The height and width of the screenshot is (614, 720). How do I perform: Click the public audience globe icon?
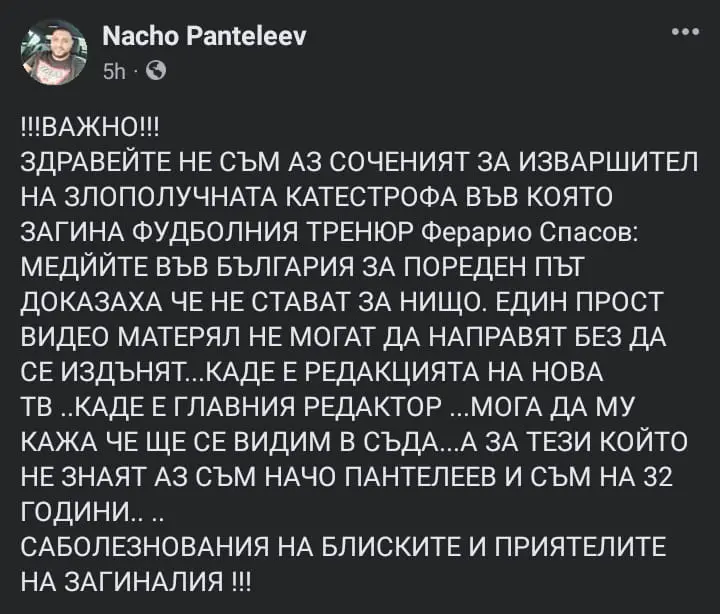point(158,72)
